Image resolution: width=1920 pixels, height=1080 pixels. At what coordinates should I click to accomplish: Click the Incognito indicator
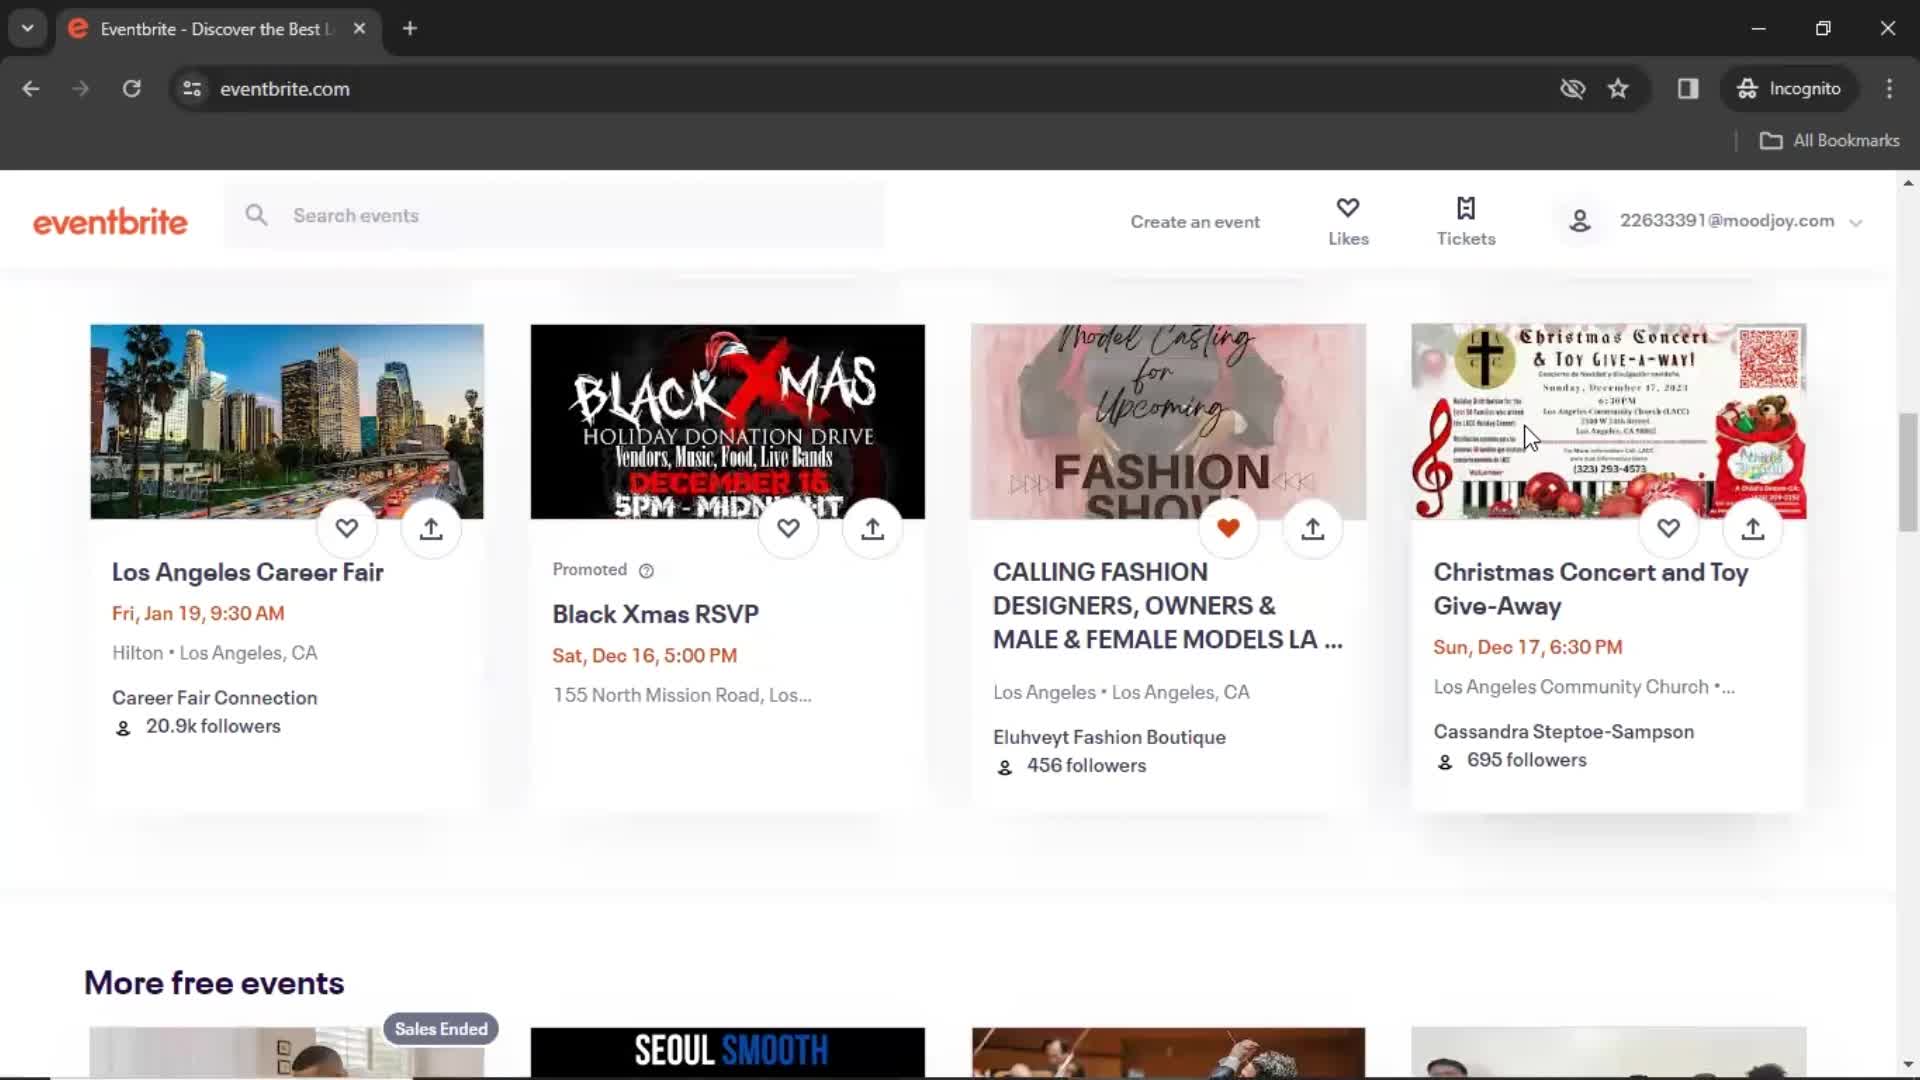(1789, 89)
